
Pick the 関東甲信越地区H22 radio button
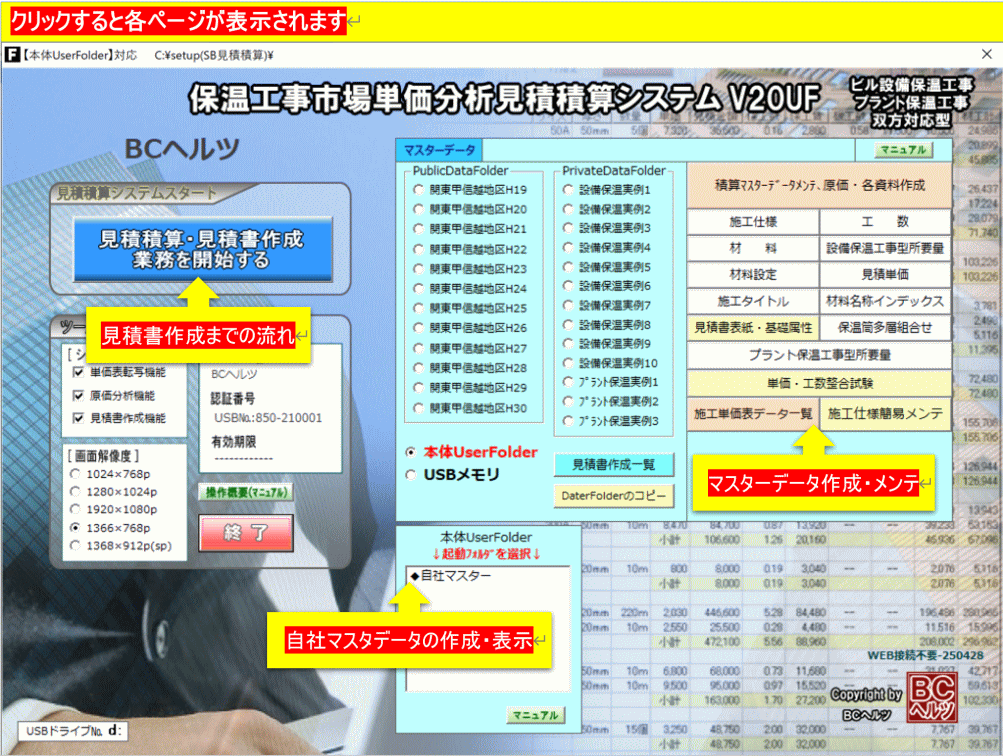[418, 249]
